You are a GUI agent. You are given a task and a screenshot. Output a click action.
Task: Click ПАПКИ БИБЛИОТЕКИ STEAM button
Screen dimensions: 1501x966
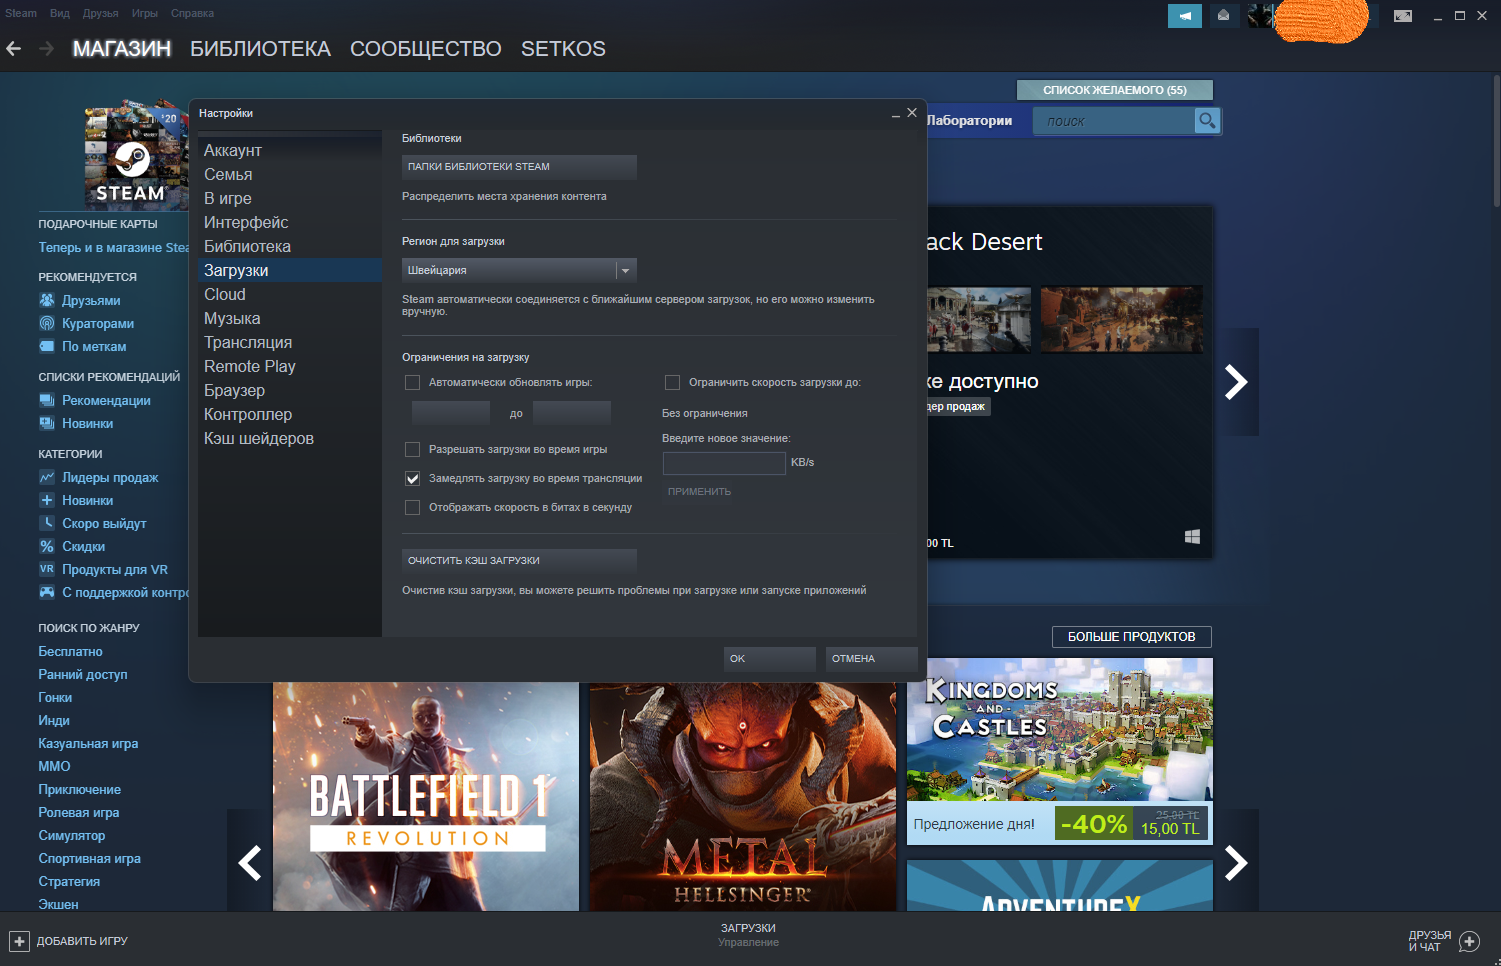point(519,167)
